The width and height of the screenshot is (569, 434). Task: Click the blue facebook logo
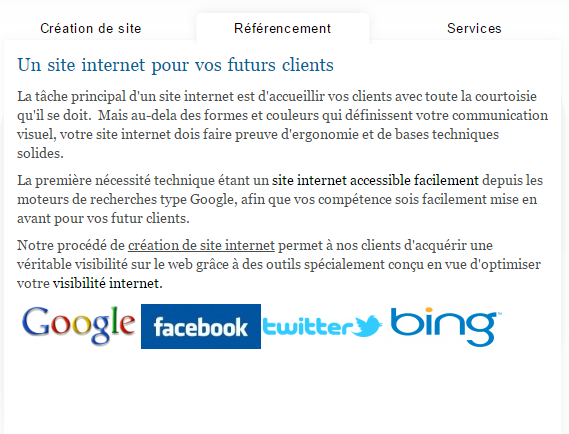(201, 327)
